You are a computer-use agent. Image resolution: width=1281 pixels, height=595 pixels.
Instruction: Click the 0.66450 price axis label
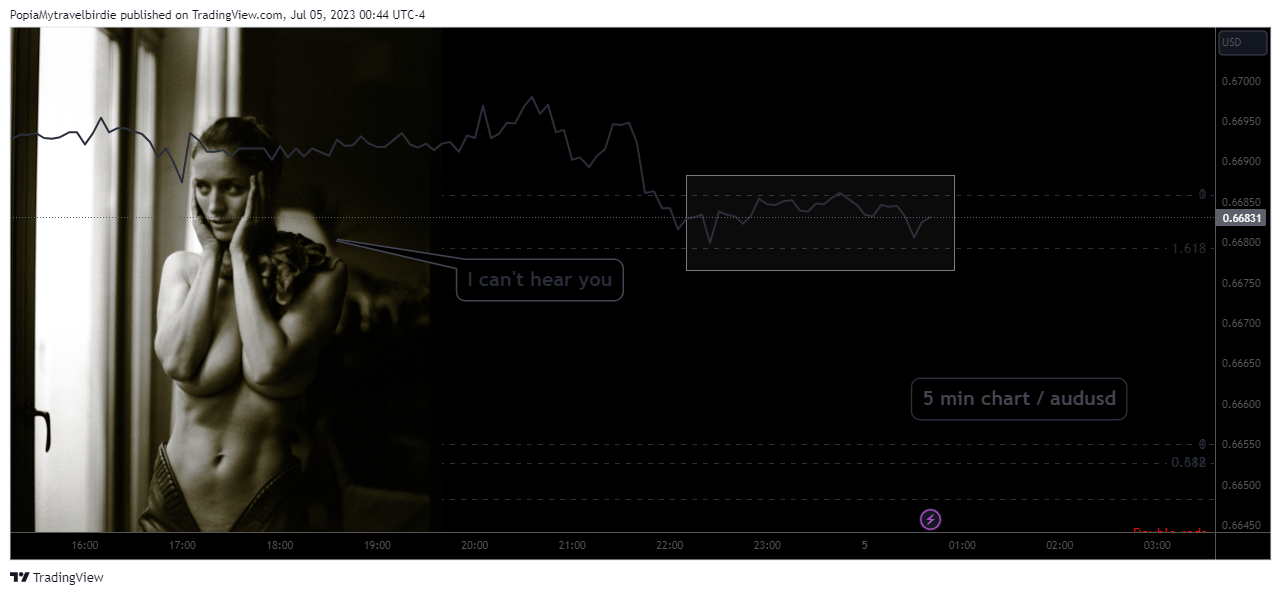[x=1243, y=525]
